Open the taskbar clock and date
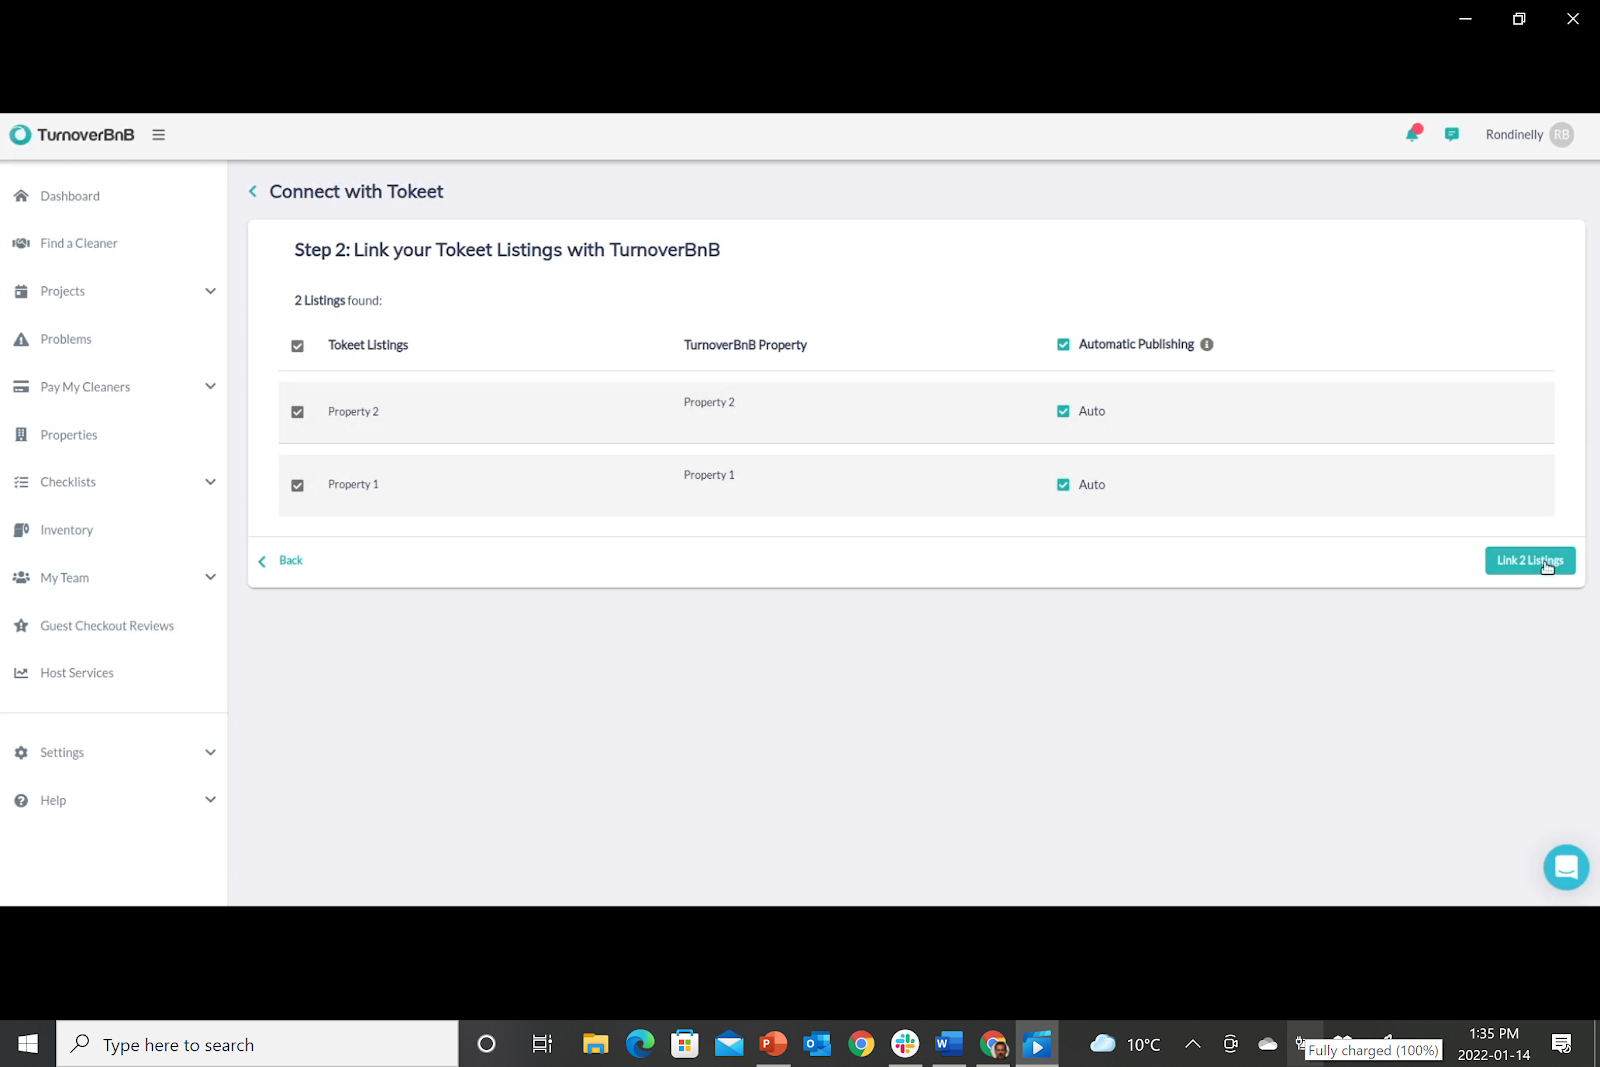This screenshot has height=1067, width=1600. tap(1494, 1044)
